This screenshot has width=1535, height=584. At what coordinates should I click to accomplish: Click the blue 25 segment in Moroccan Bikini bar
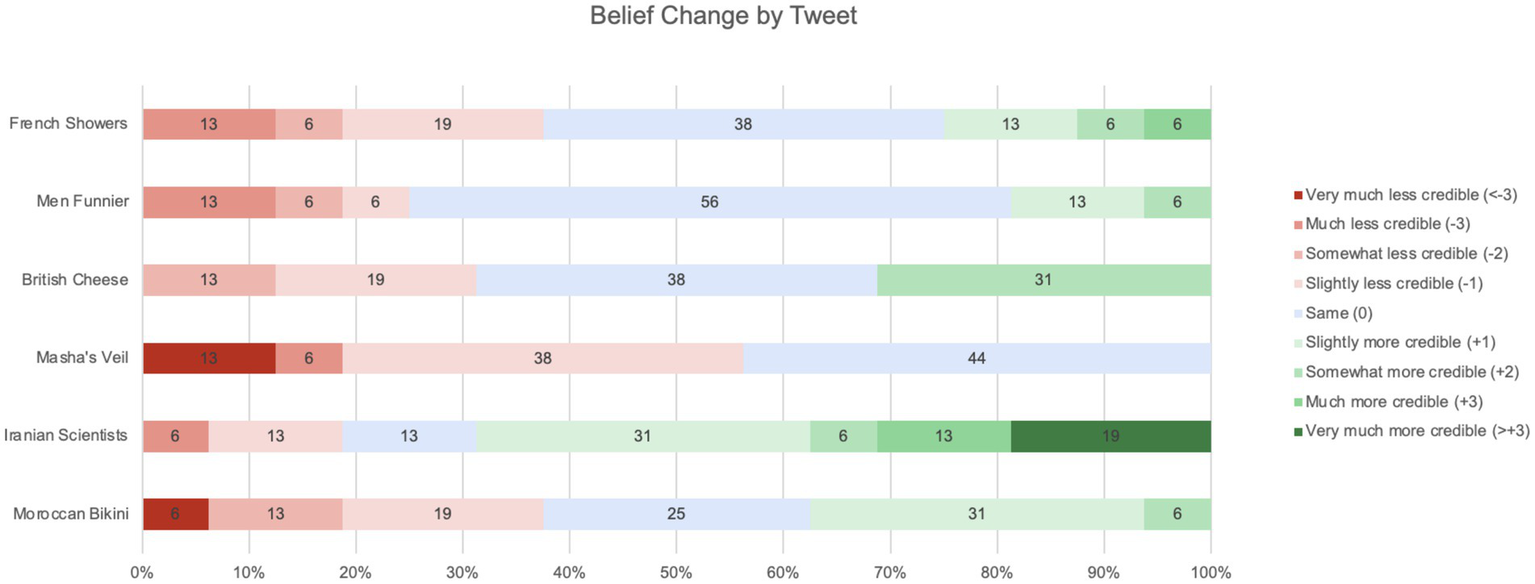676,514
